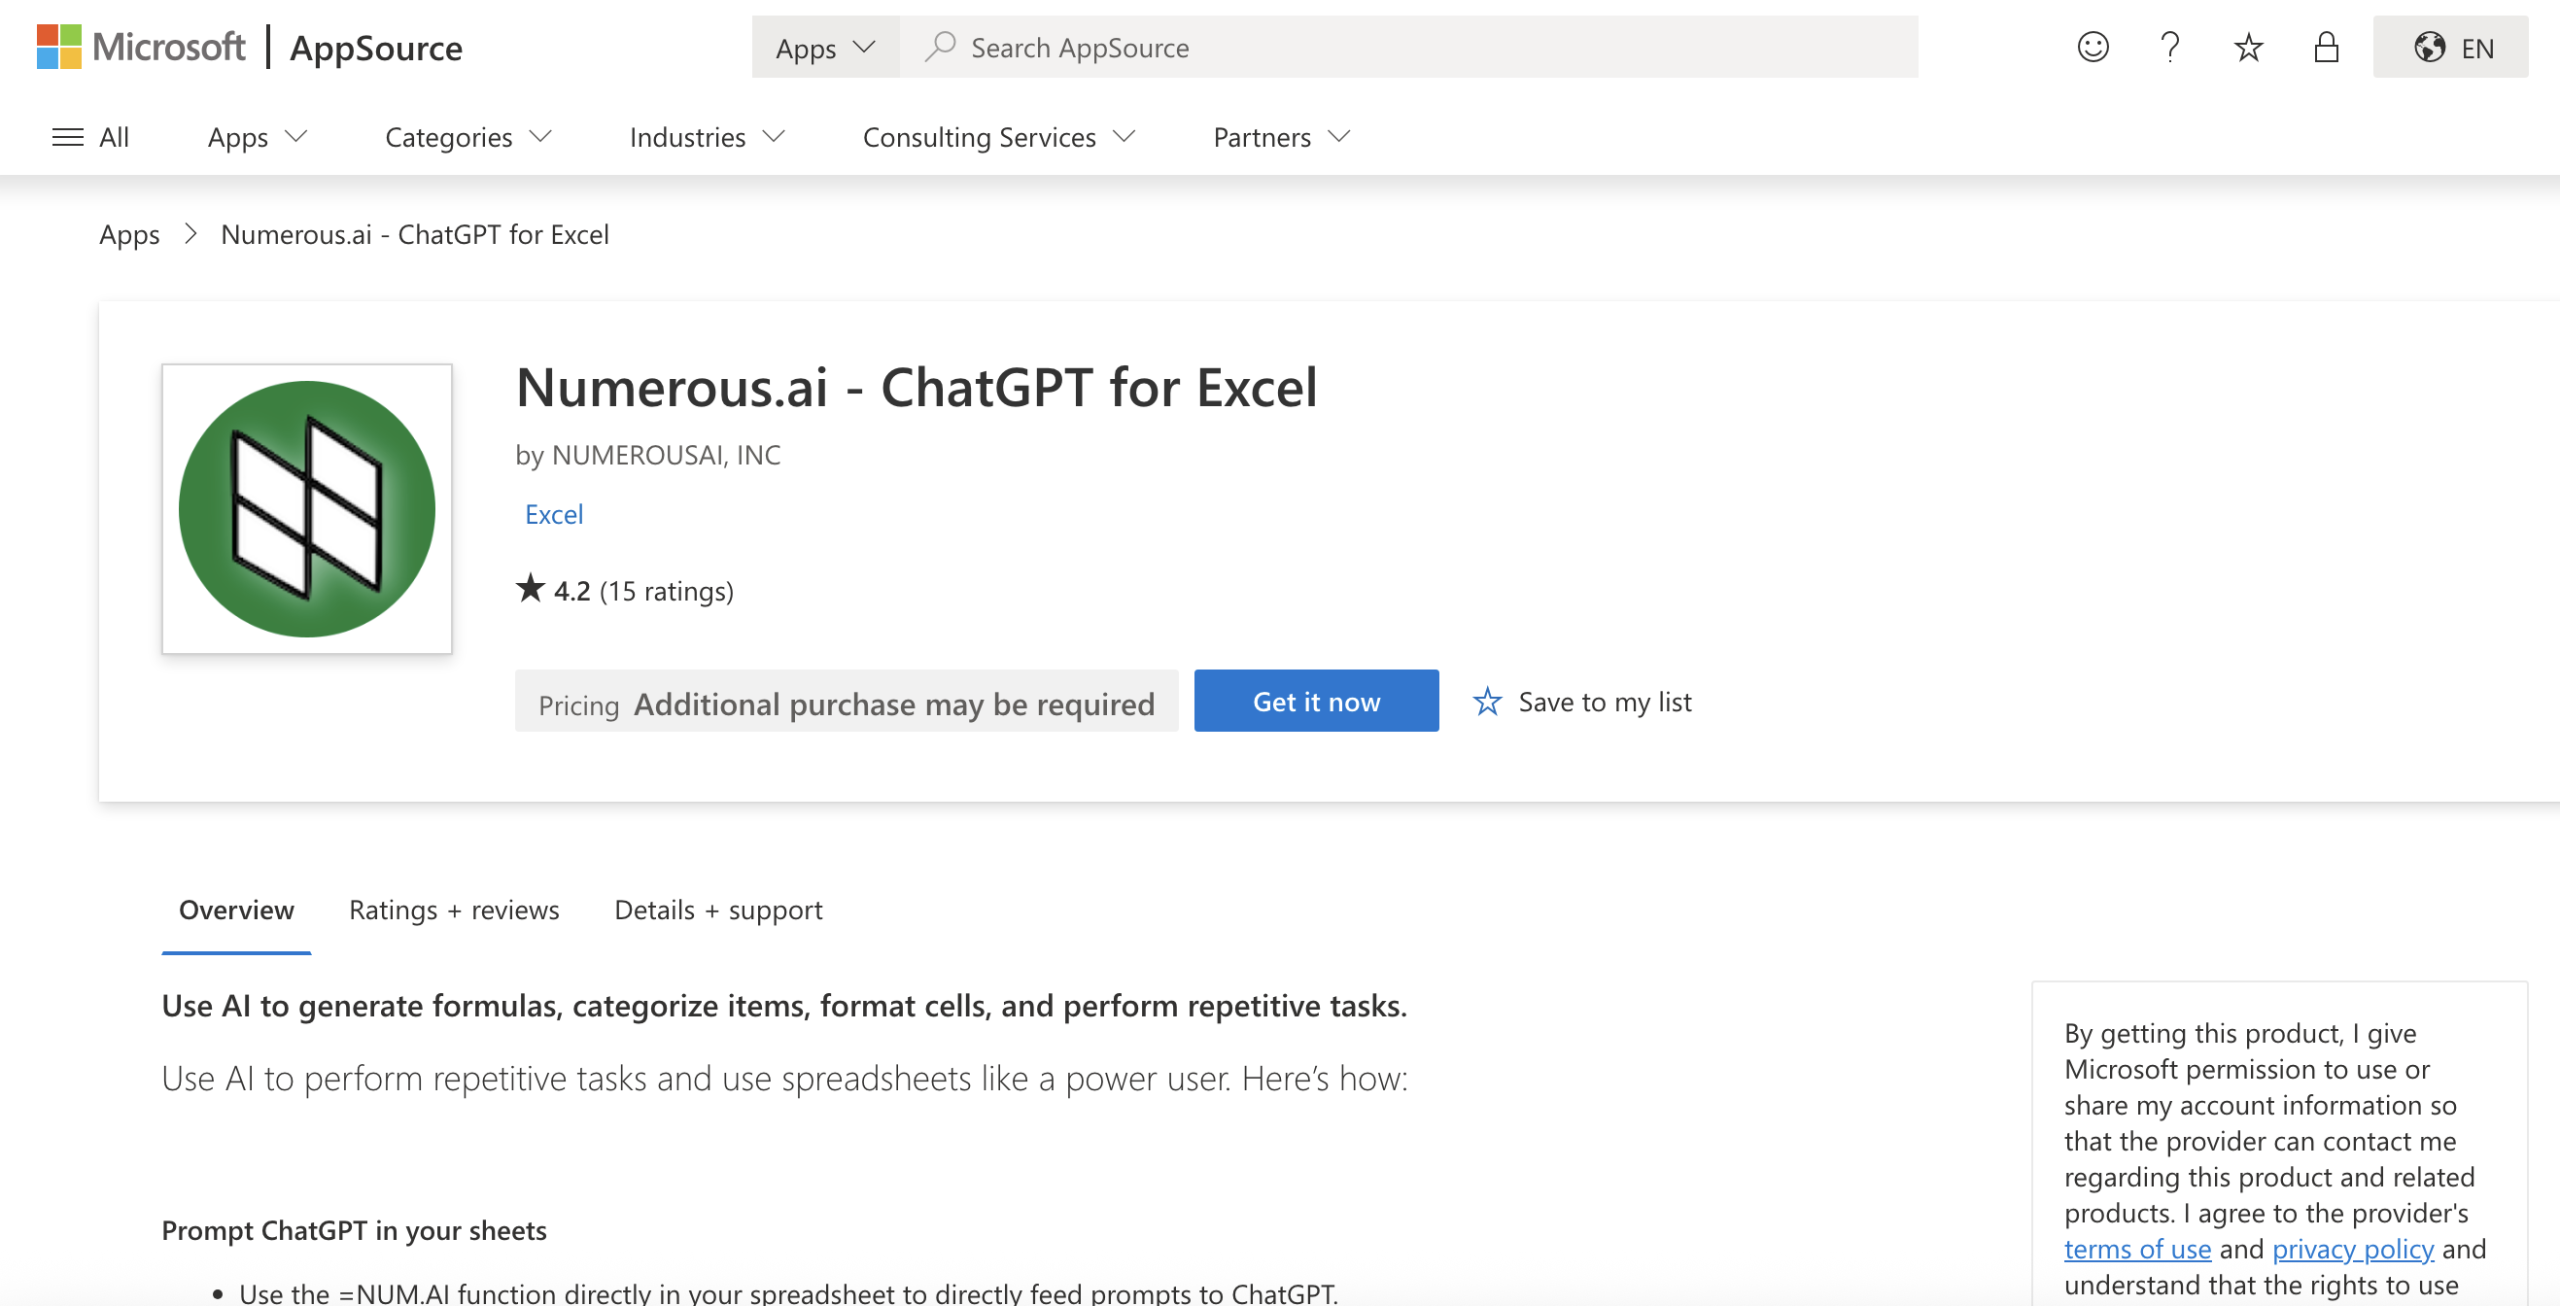Click the AppSource home title

(x=376, y=47)
